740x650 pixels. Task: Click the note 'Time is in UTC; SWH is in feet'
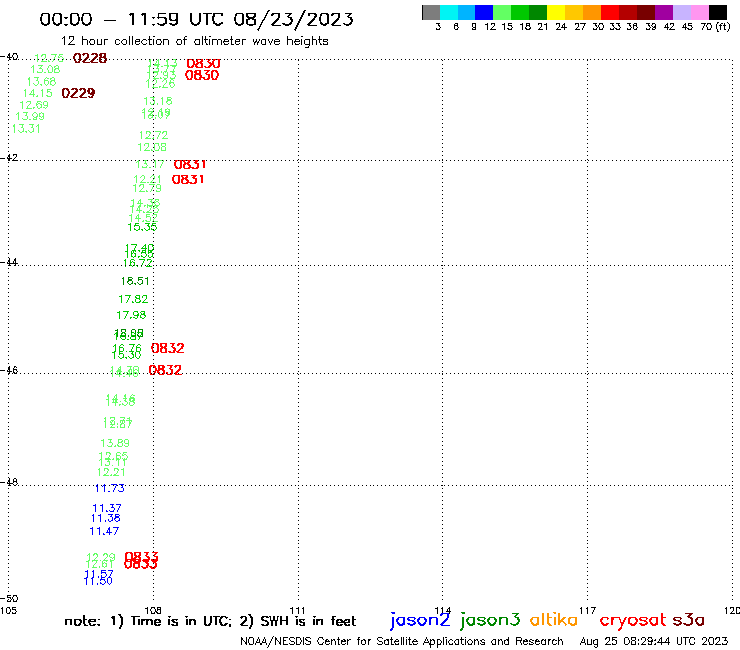(210, 621)
